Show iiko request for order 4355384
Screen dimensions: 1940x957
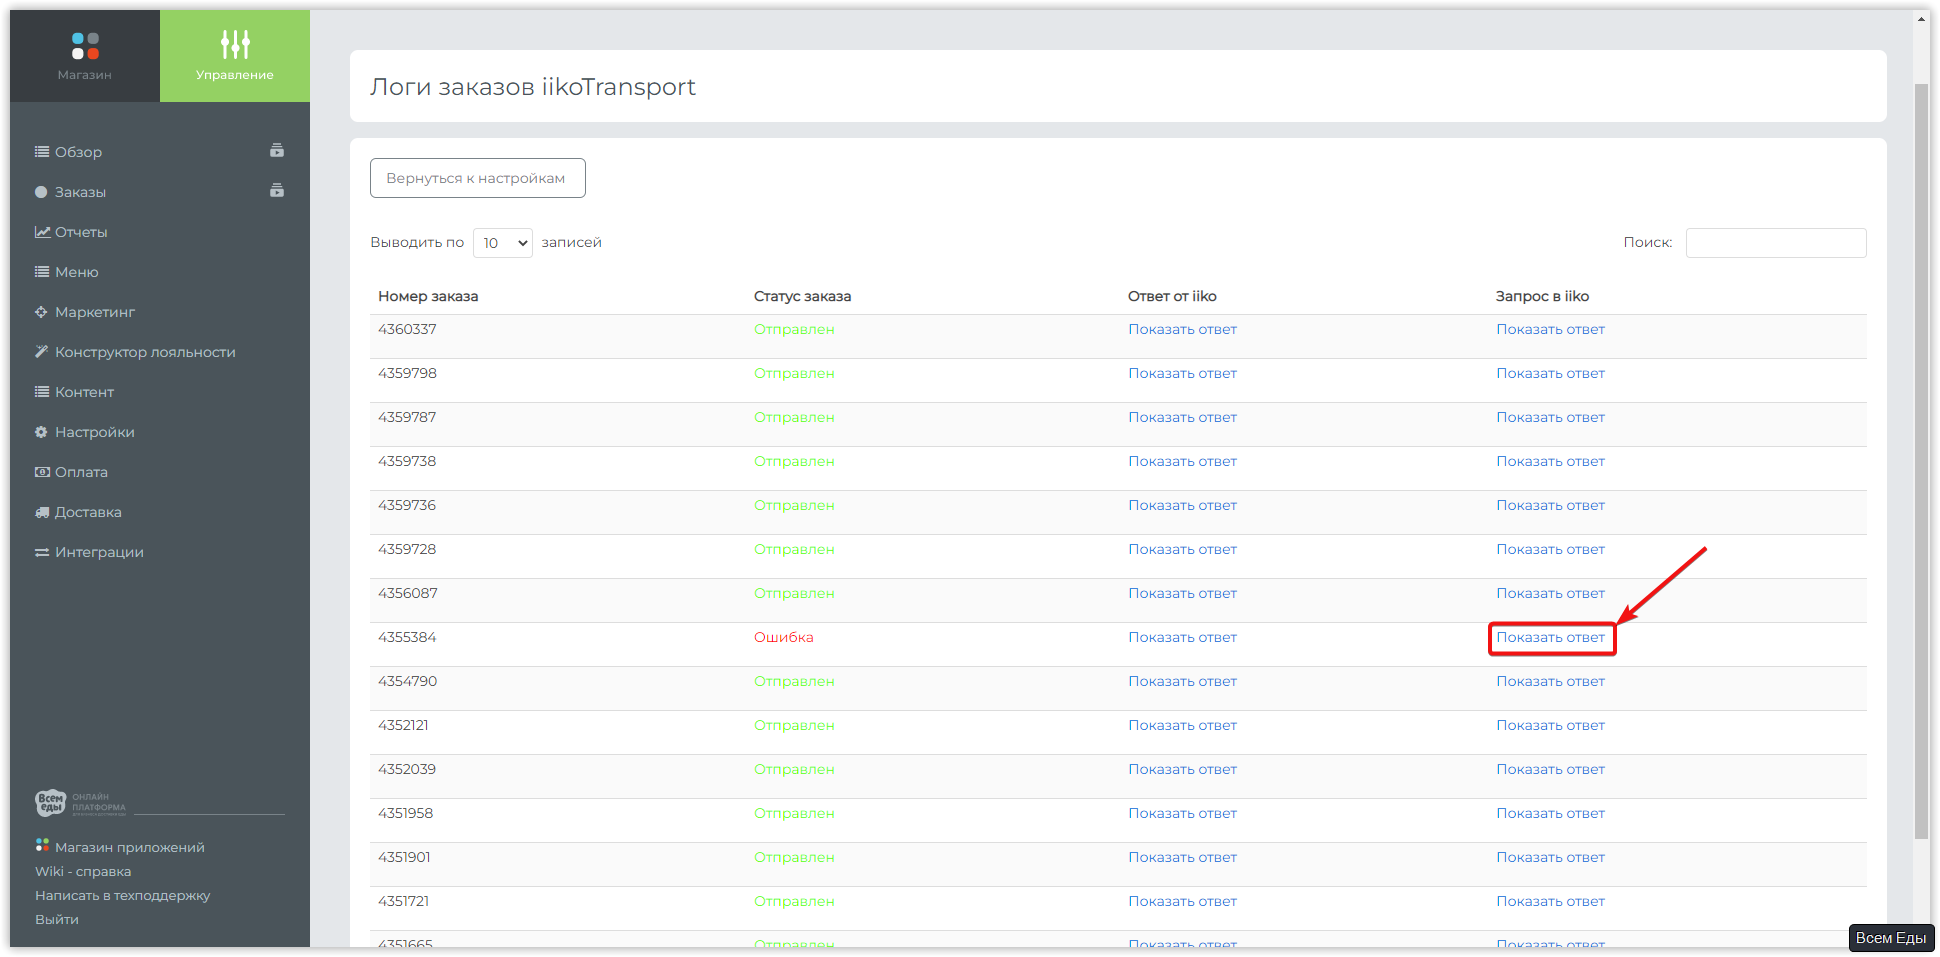(1550, 637)
